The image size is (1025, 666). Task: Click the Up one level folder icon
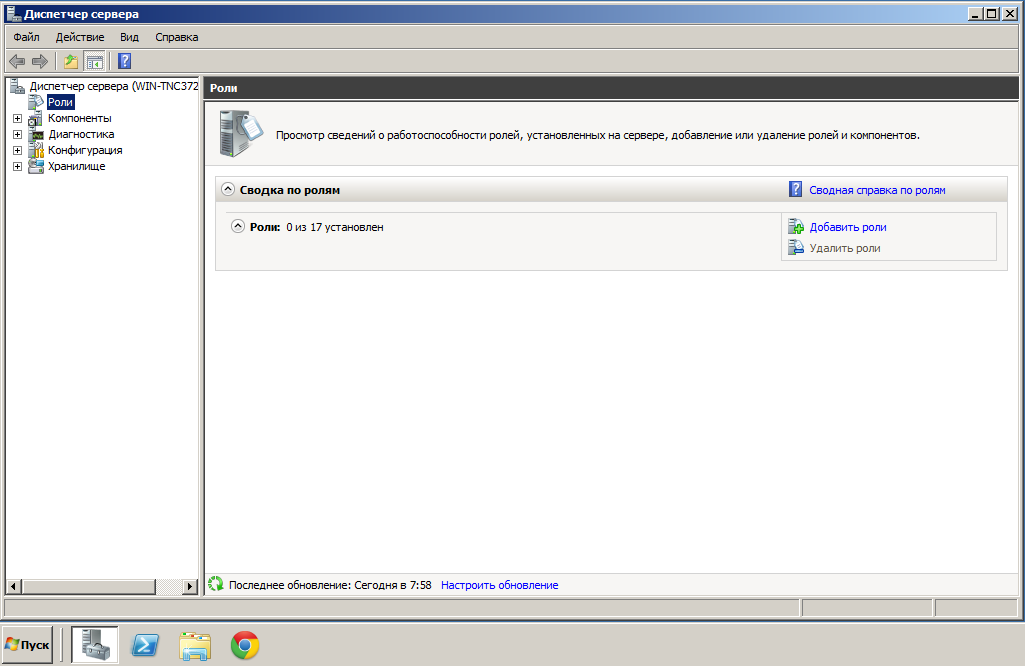(71, 62)
